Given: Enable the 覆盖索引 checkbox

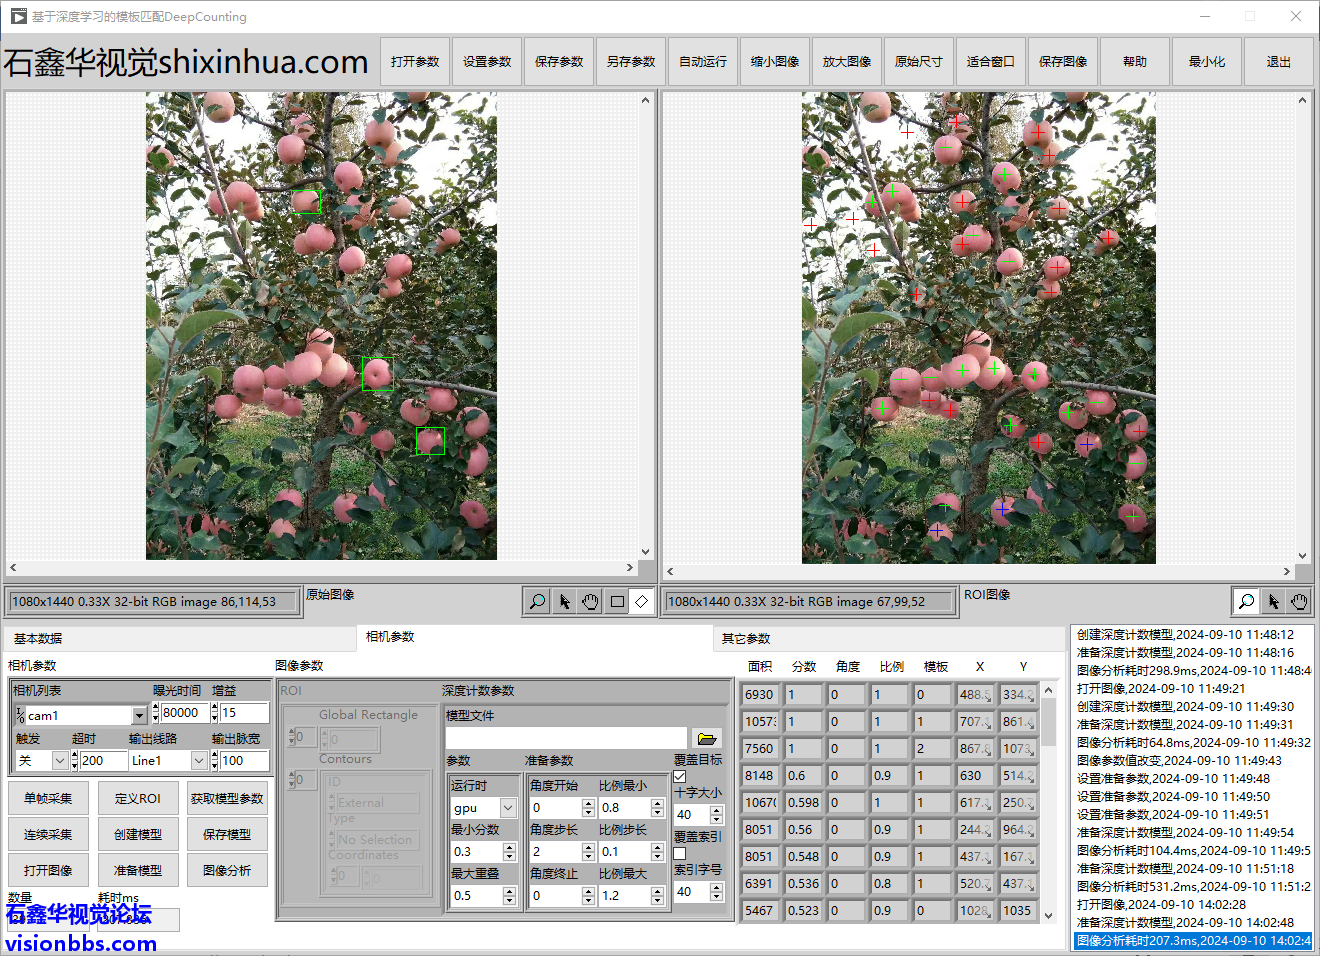Looking at the screenshot, I should point(680,853).
